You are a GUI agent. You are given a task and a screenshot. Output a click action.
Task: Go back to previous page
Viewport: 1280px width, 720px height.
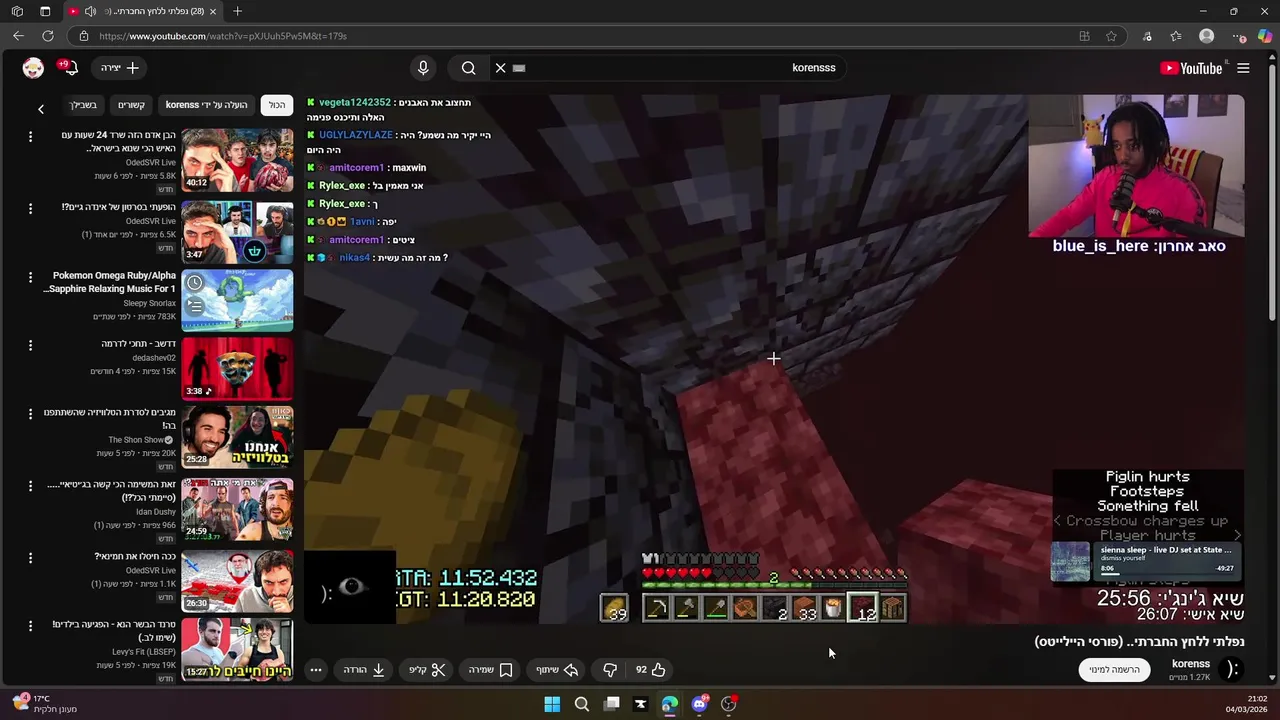click(x=18, y=36)
